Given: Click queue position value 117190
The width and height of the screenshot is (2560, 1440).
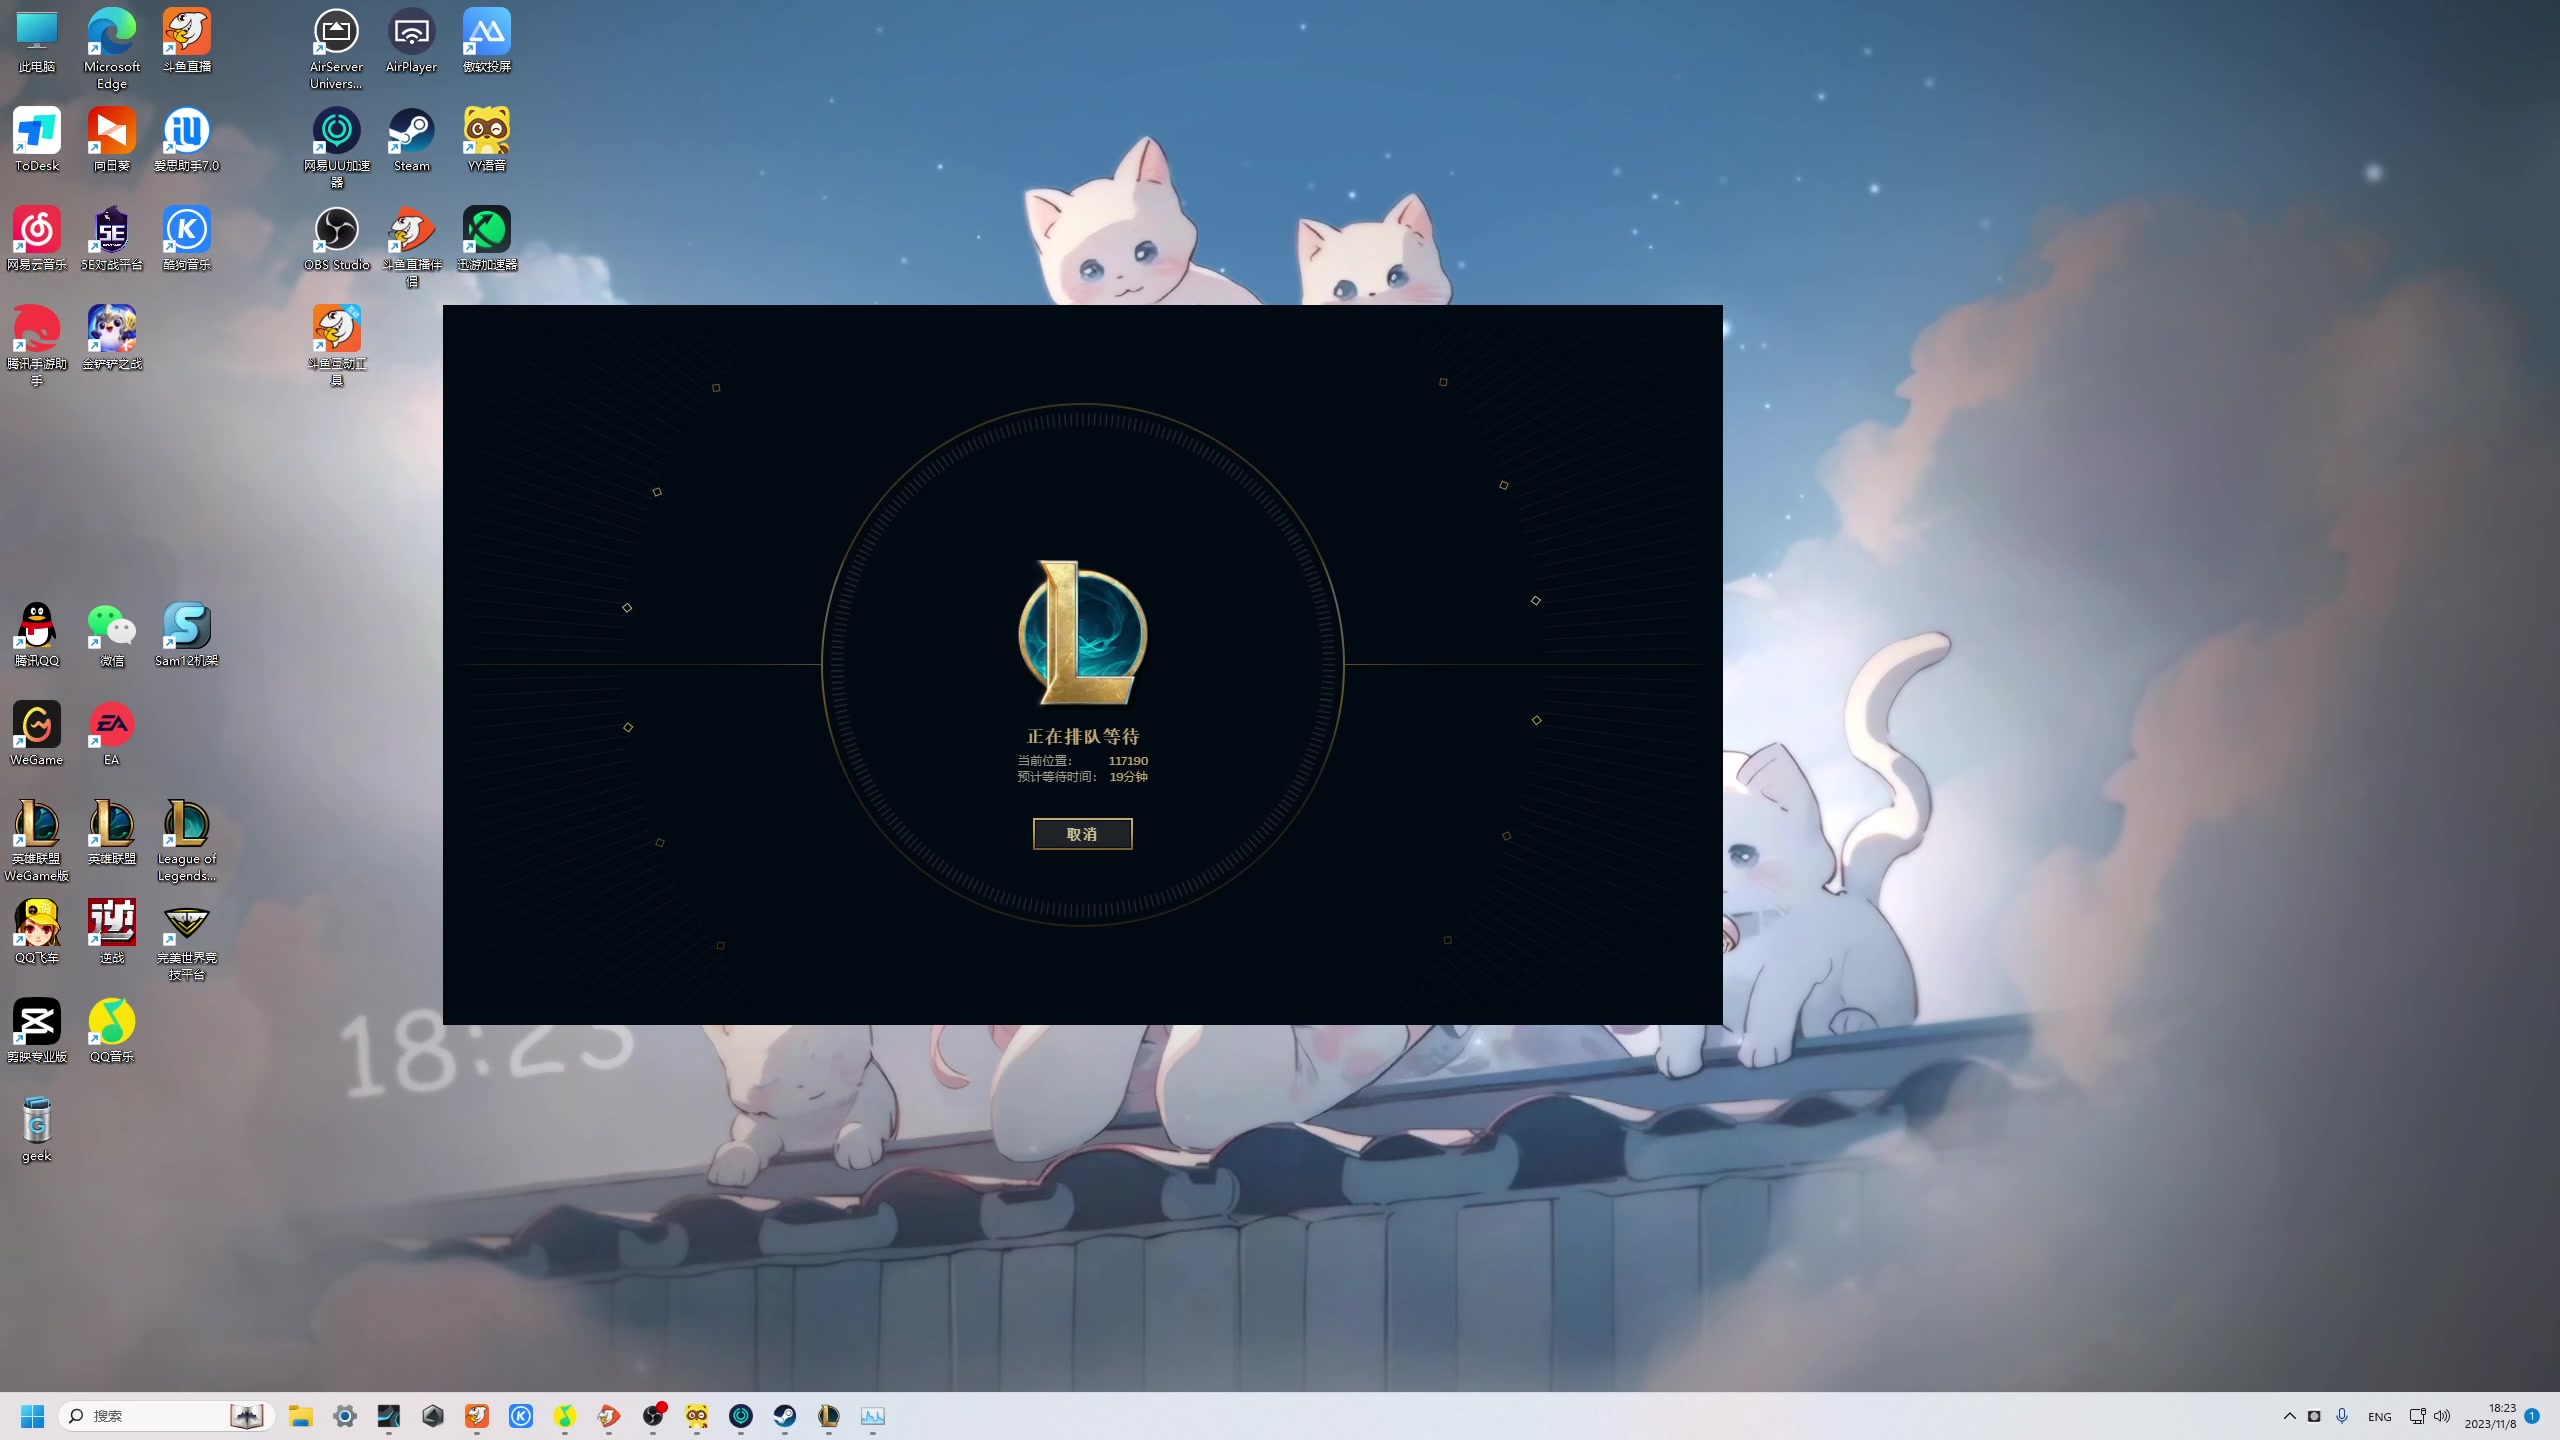Looking at the screenshot, I should coord(1128,761).
